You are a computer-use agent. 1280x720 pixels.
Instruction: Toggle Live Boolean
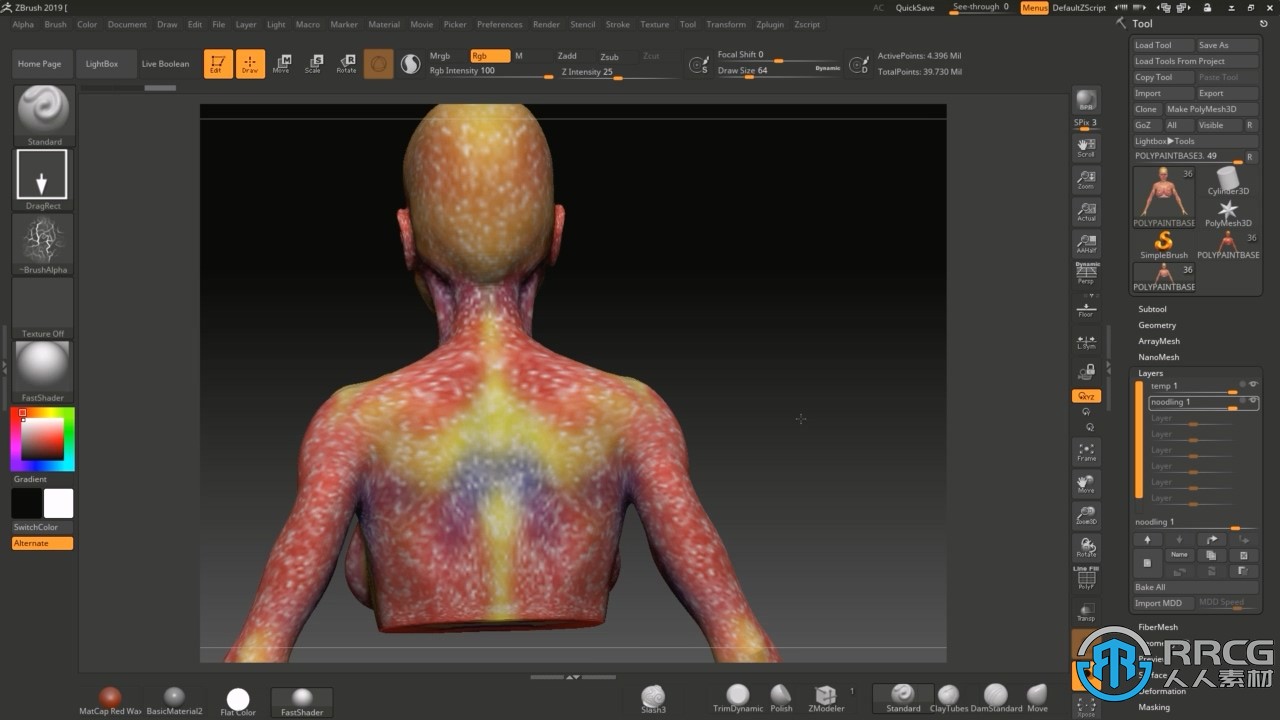[165, 64]
